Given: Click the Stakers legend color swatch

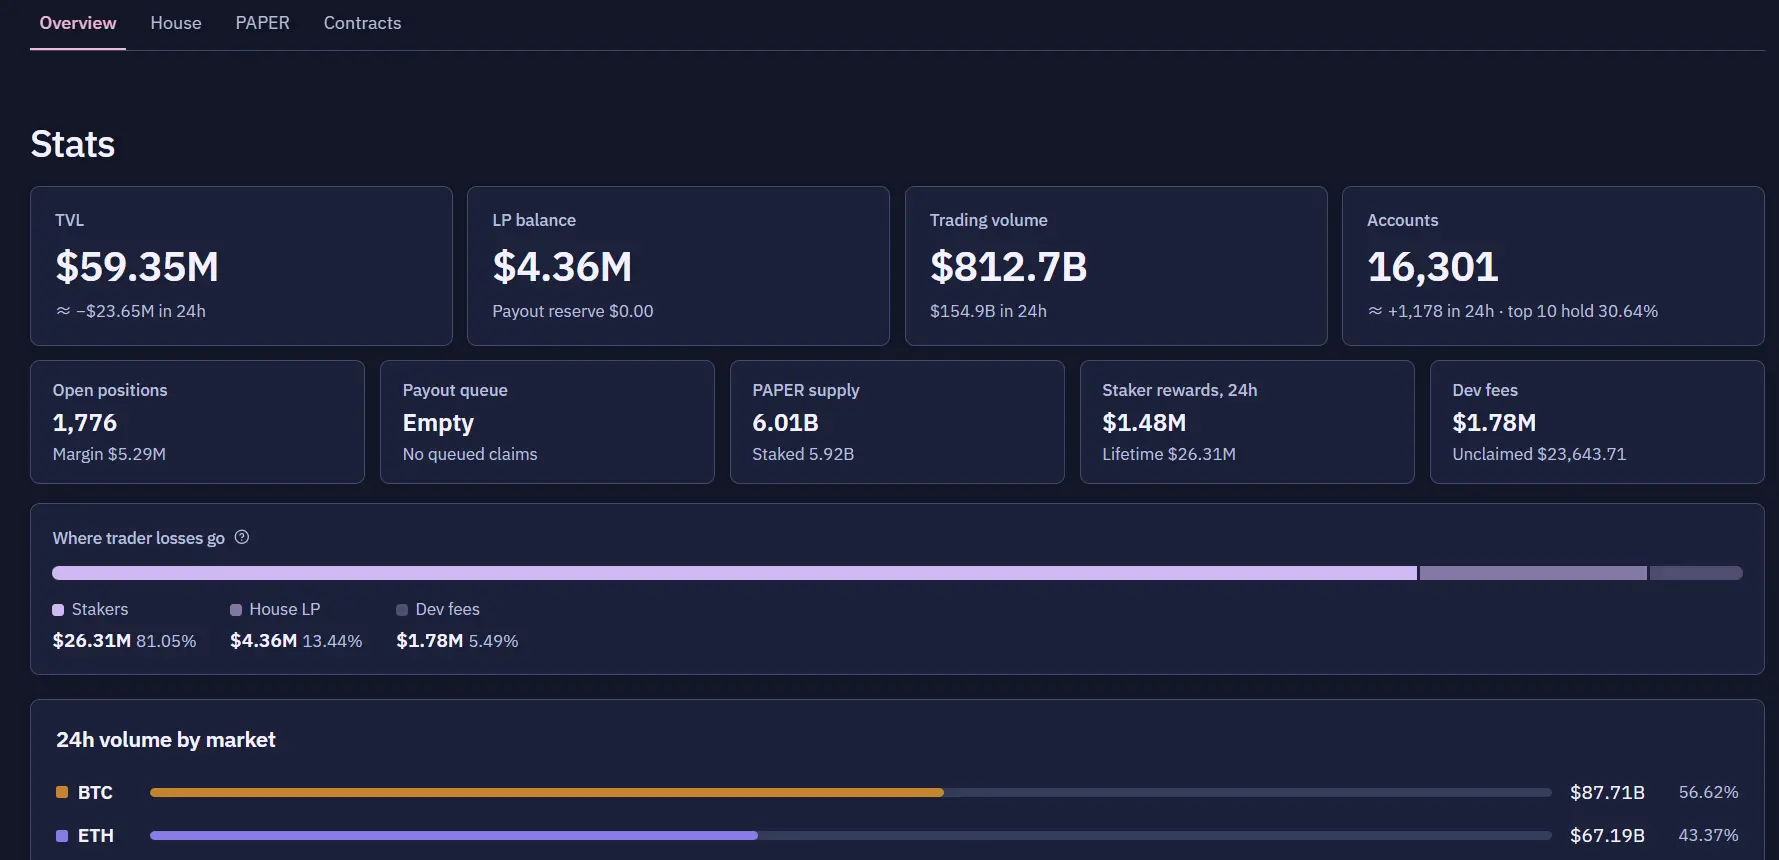Looking at the screenshot, I should click(x=58, y=610).
